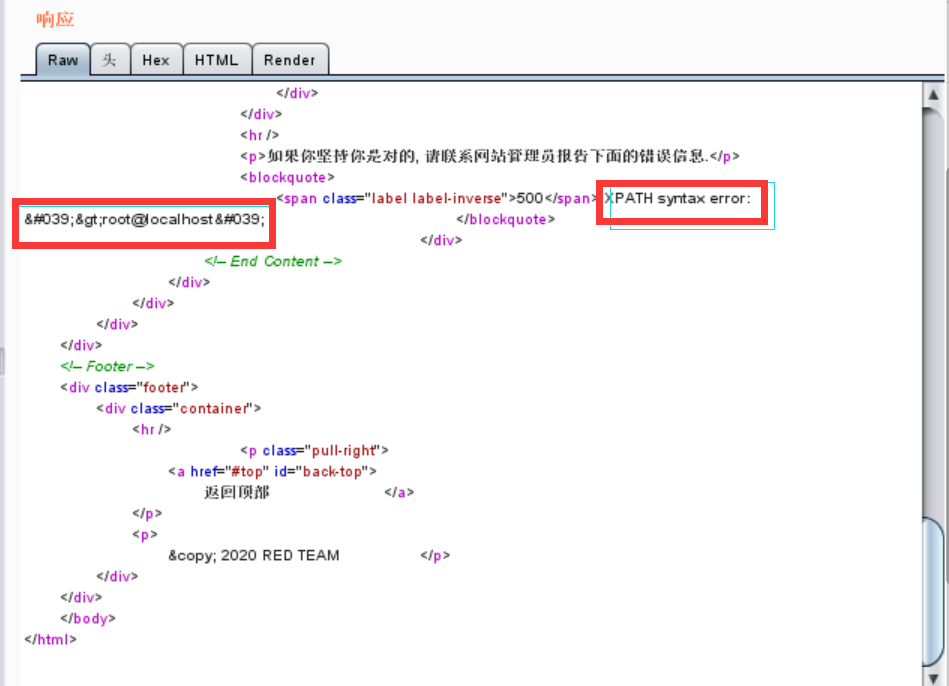Click the '</body>' closing tag
The image size is (949, 686).
(x=88, y=619)
